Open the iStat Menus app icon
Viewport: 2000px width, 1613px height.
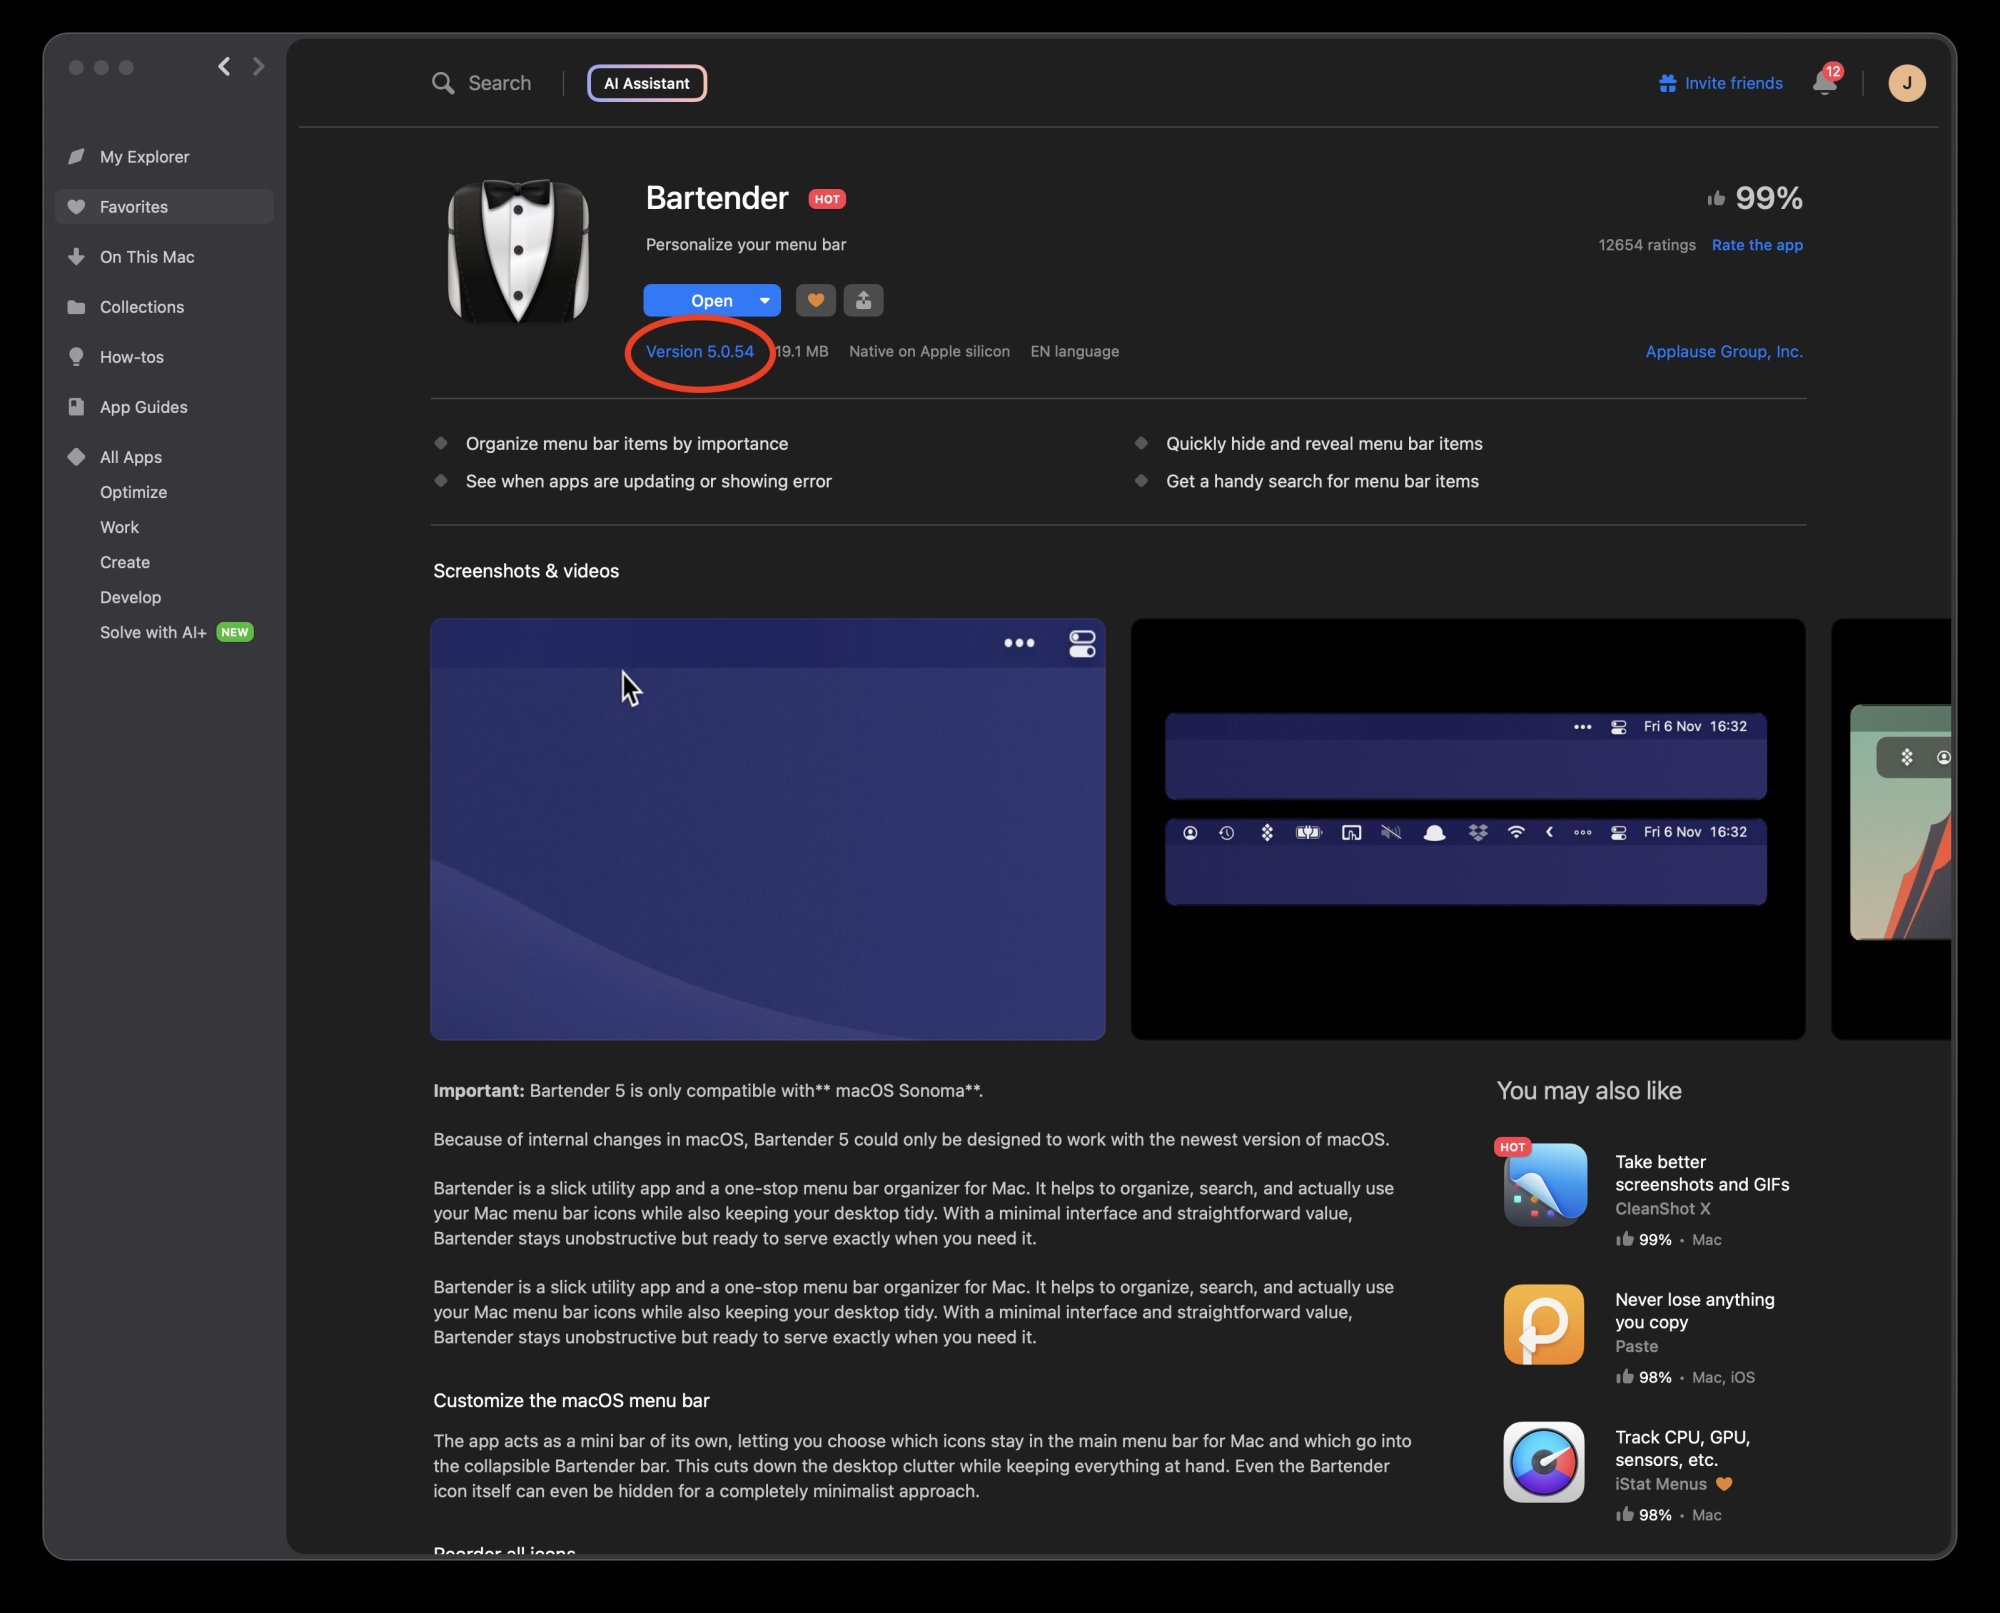[x=1544, y=1462]
